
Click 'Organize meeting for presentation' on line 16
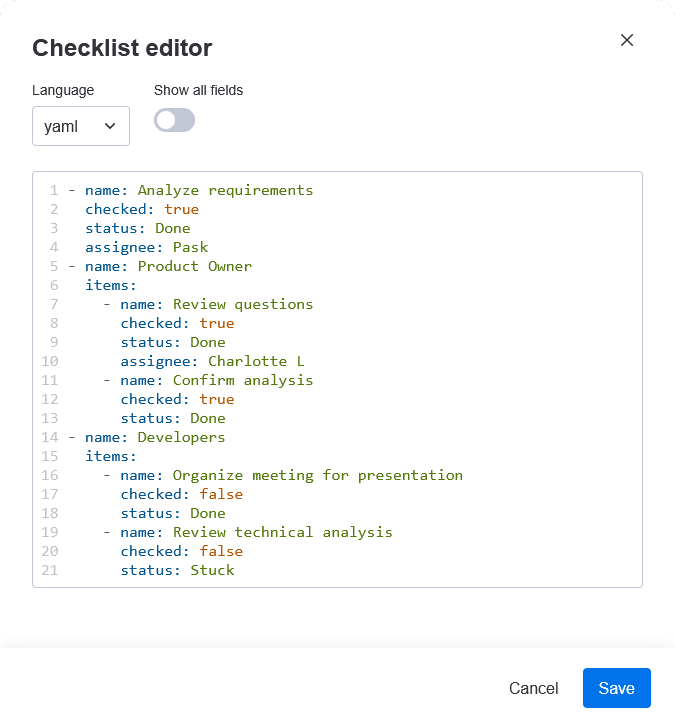pos(318,475)
